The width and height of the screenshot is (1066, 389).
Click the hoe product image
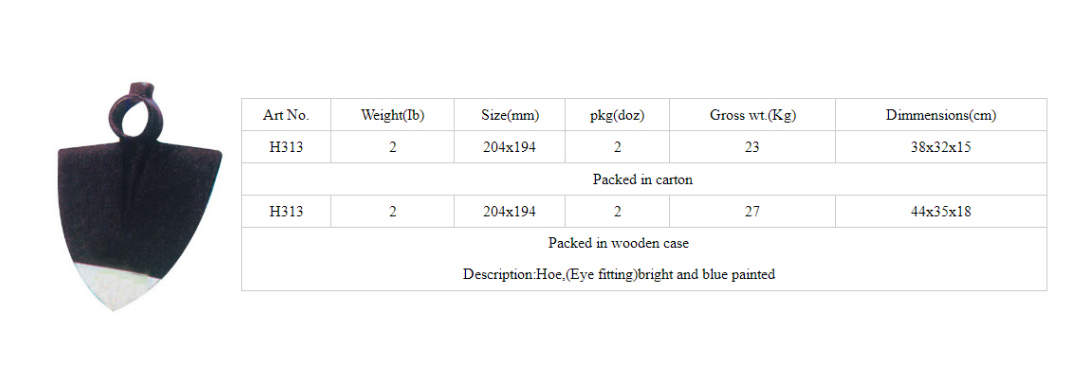[139, 196]
